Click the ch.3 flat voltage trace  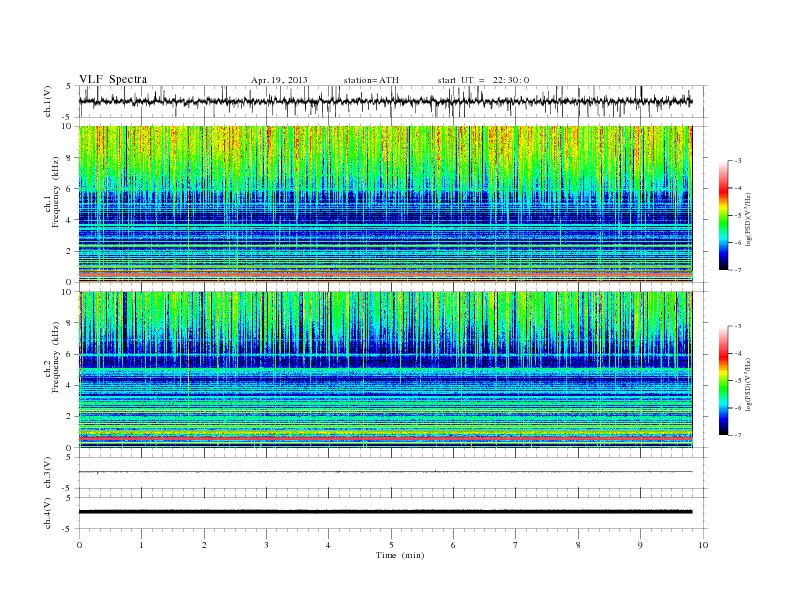385,472
